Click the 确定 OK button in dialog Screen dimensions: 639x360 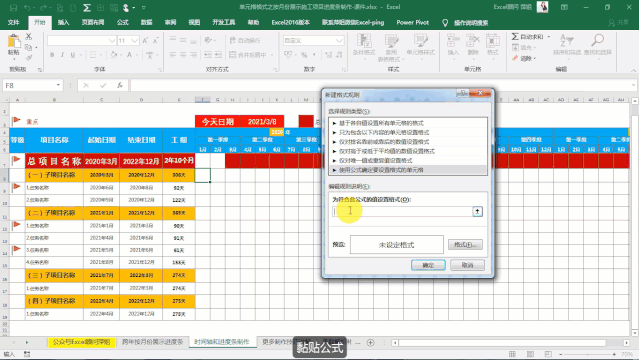coord(428,265)
